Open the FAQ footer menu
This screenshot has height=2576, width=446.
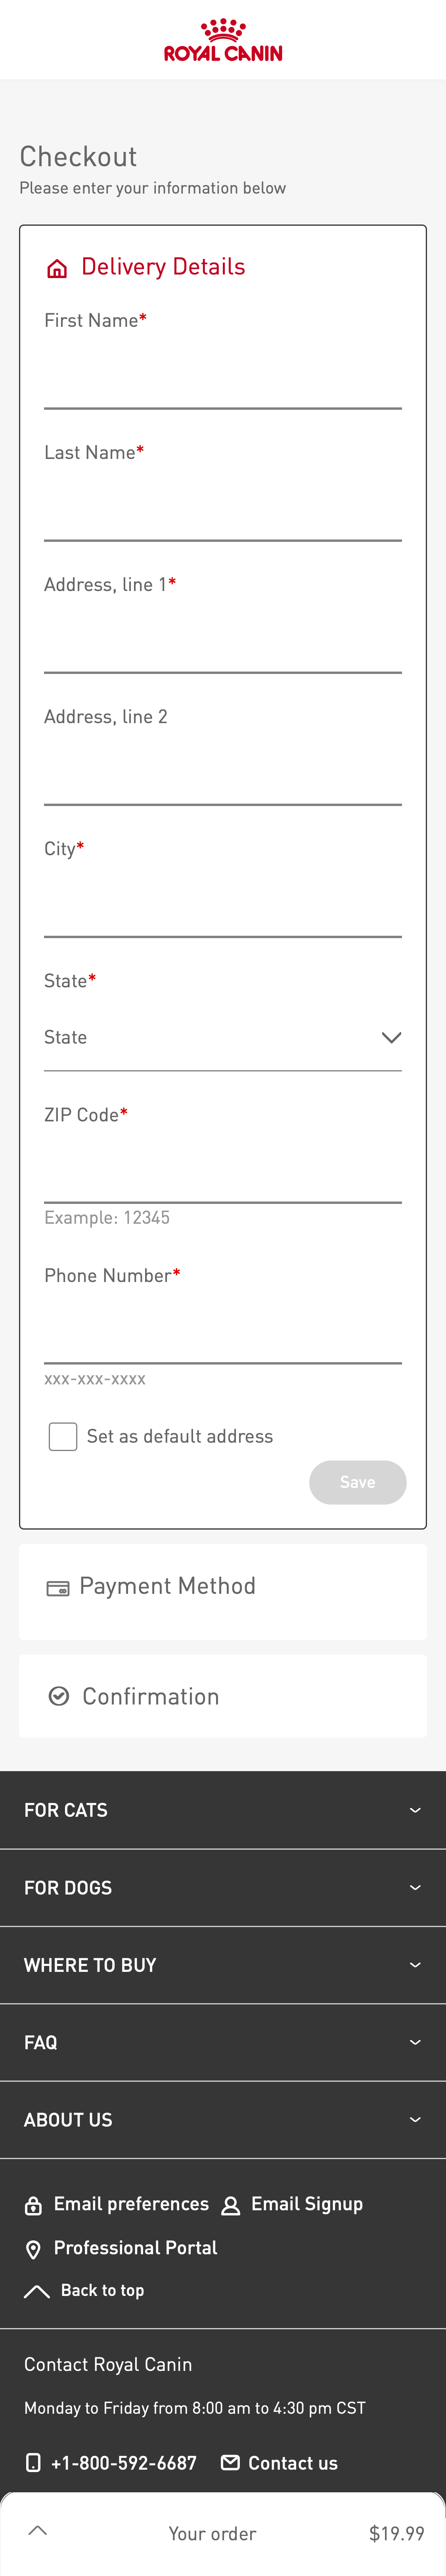[x=222, y=2043]
